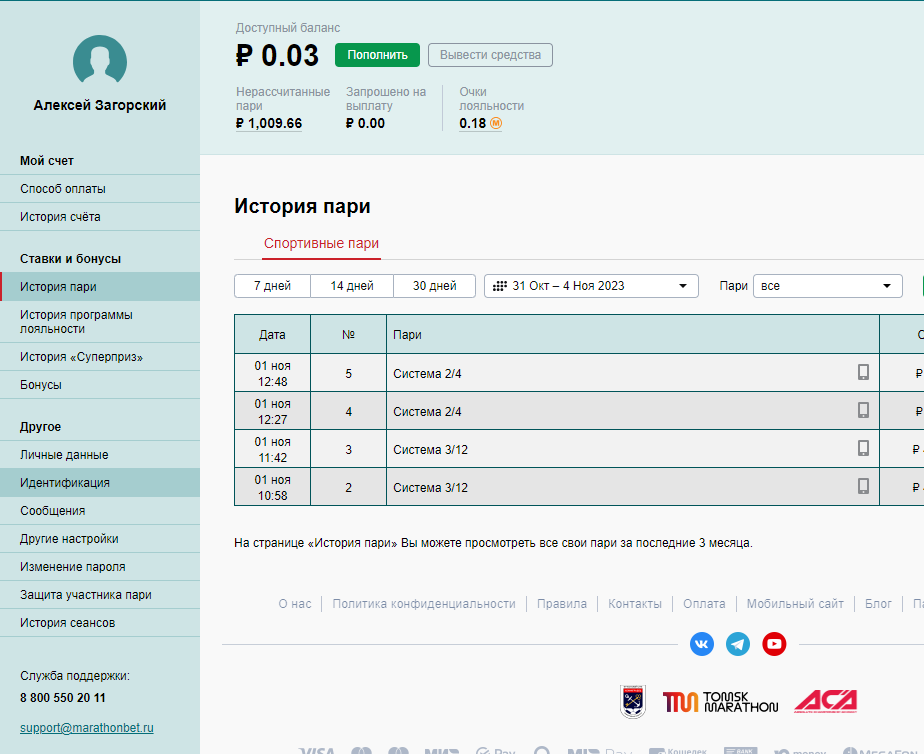The image size is (924, 754).
Task: Open Изменение пароля sidebar item
Action: pos(100,567)
